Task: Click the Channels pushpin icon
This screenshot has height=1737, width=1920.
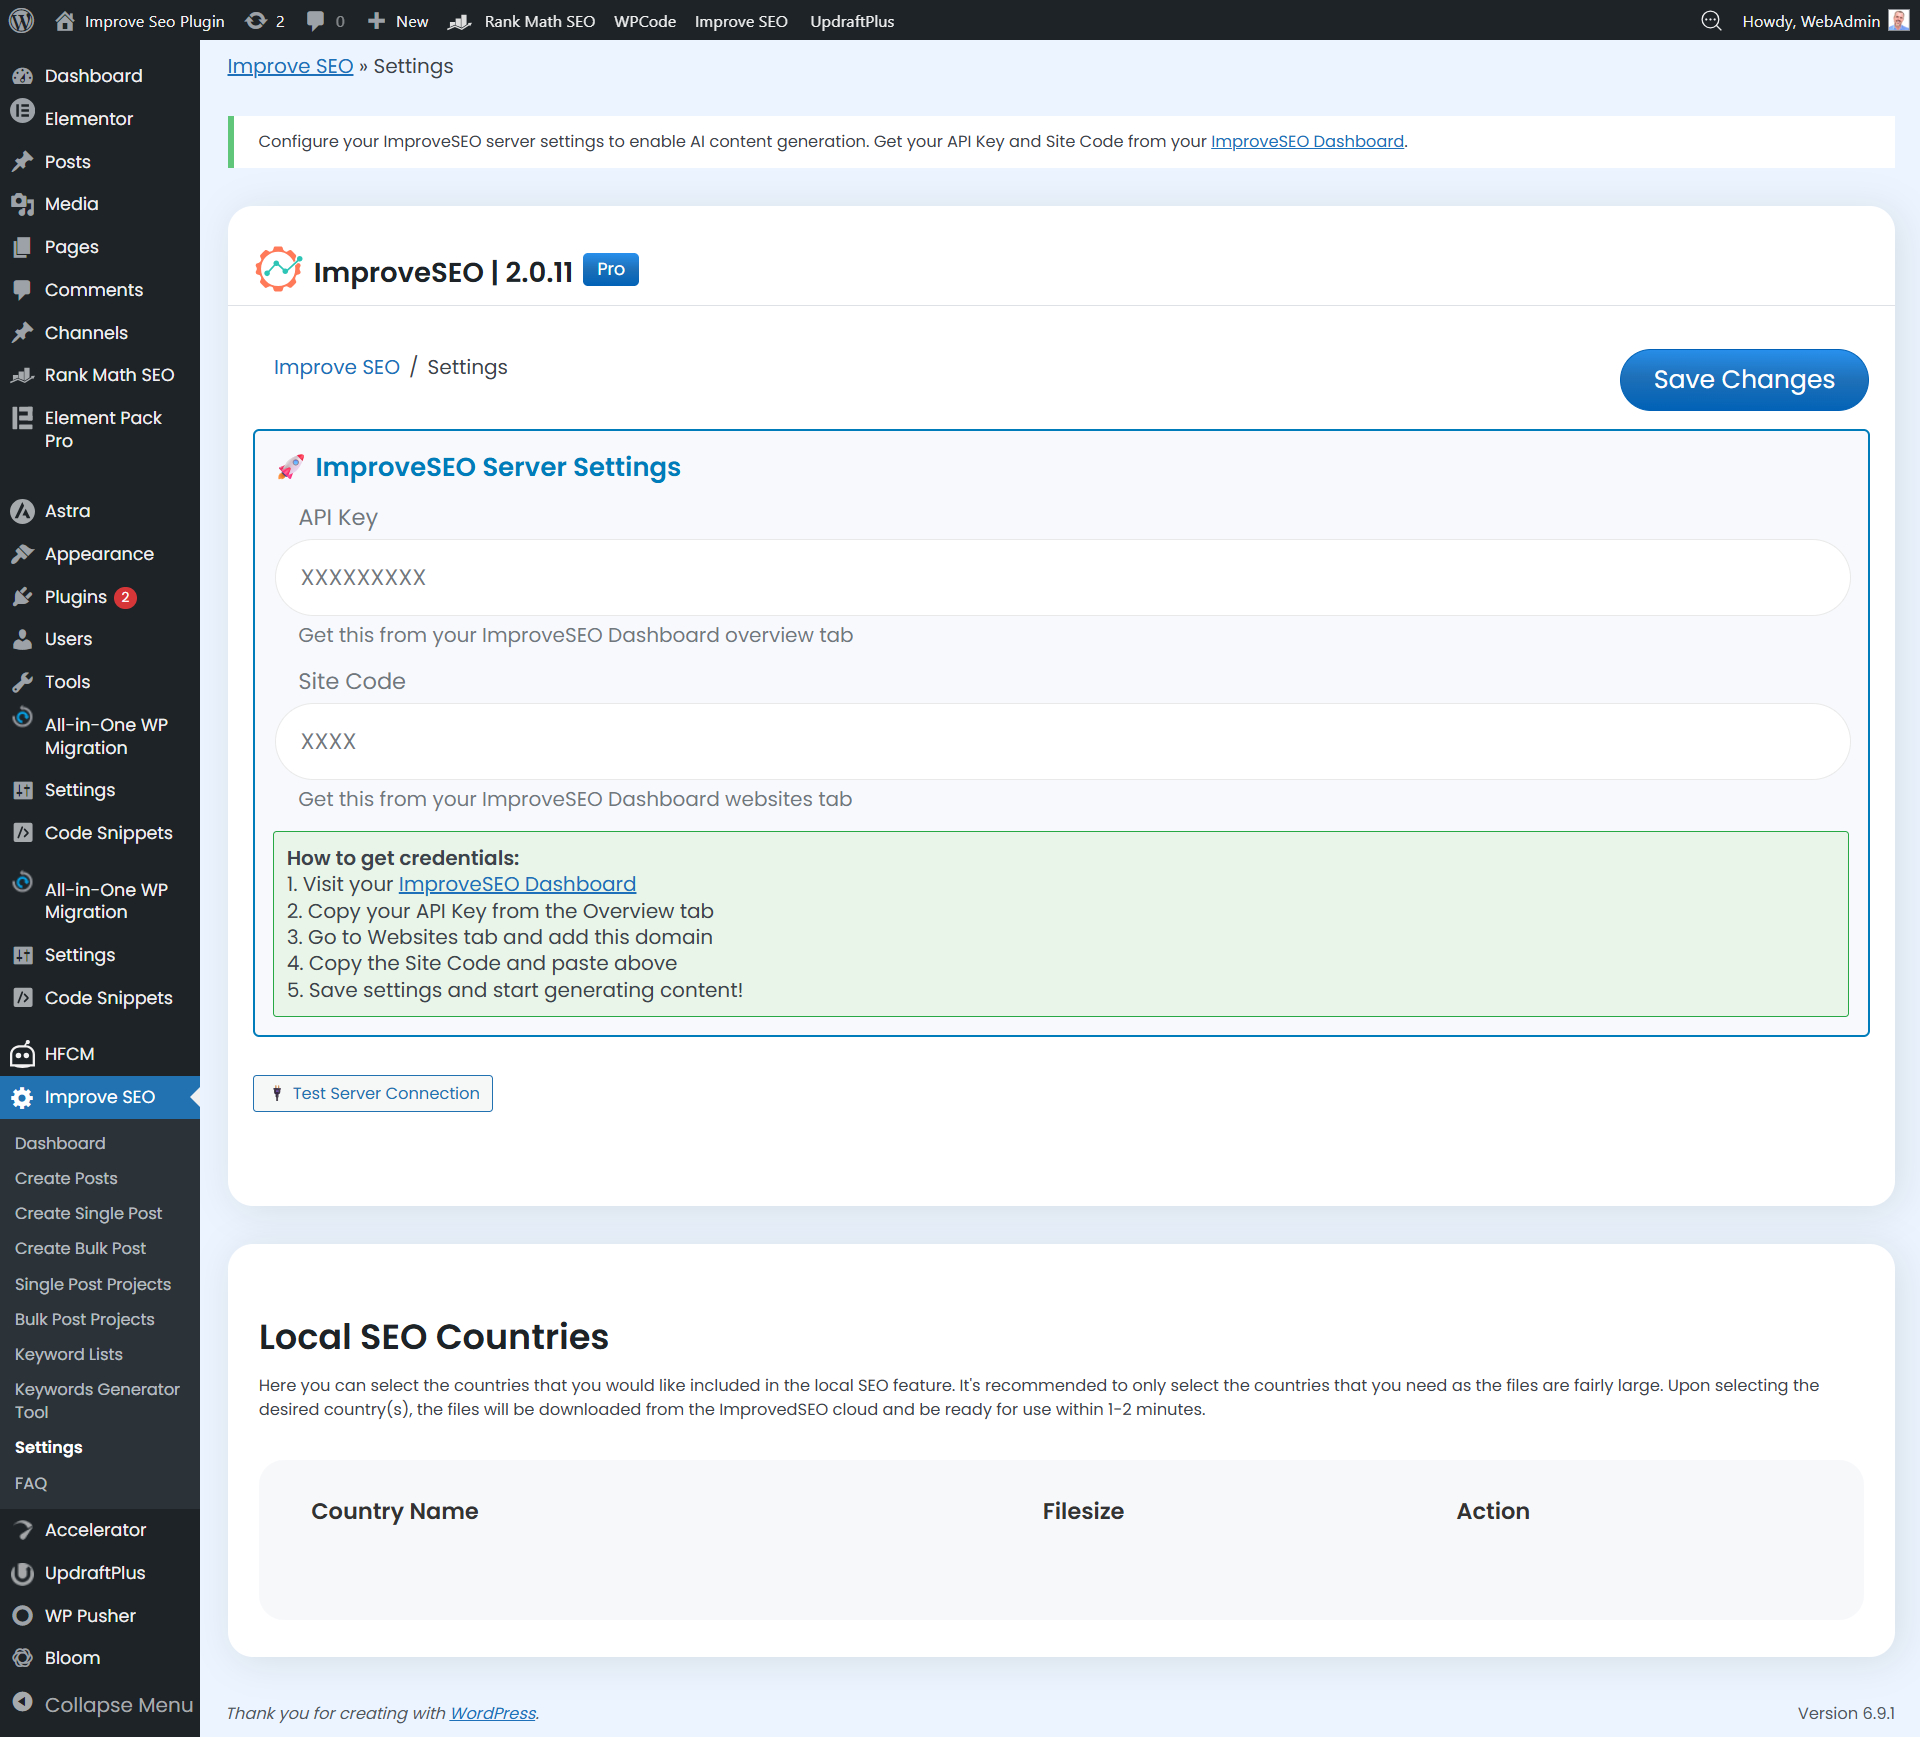Action: click(23, 333)
